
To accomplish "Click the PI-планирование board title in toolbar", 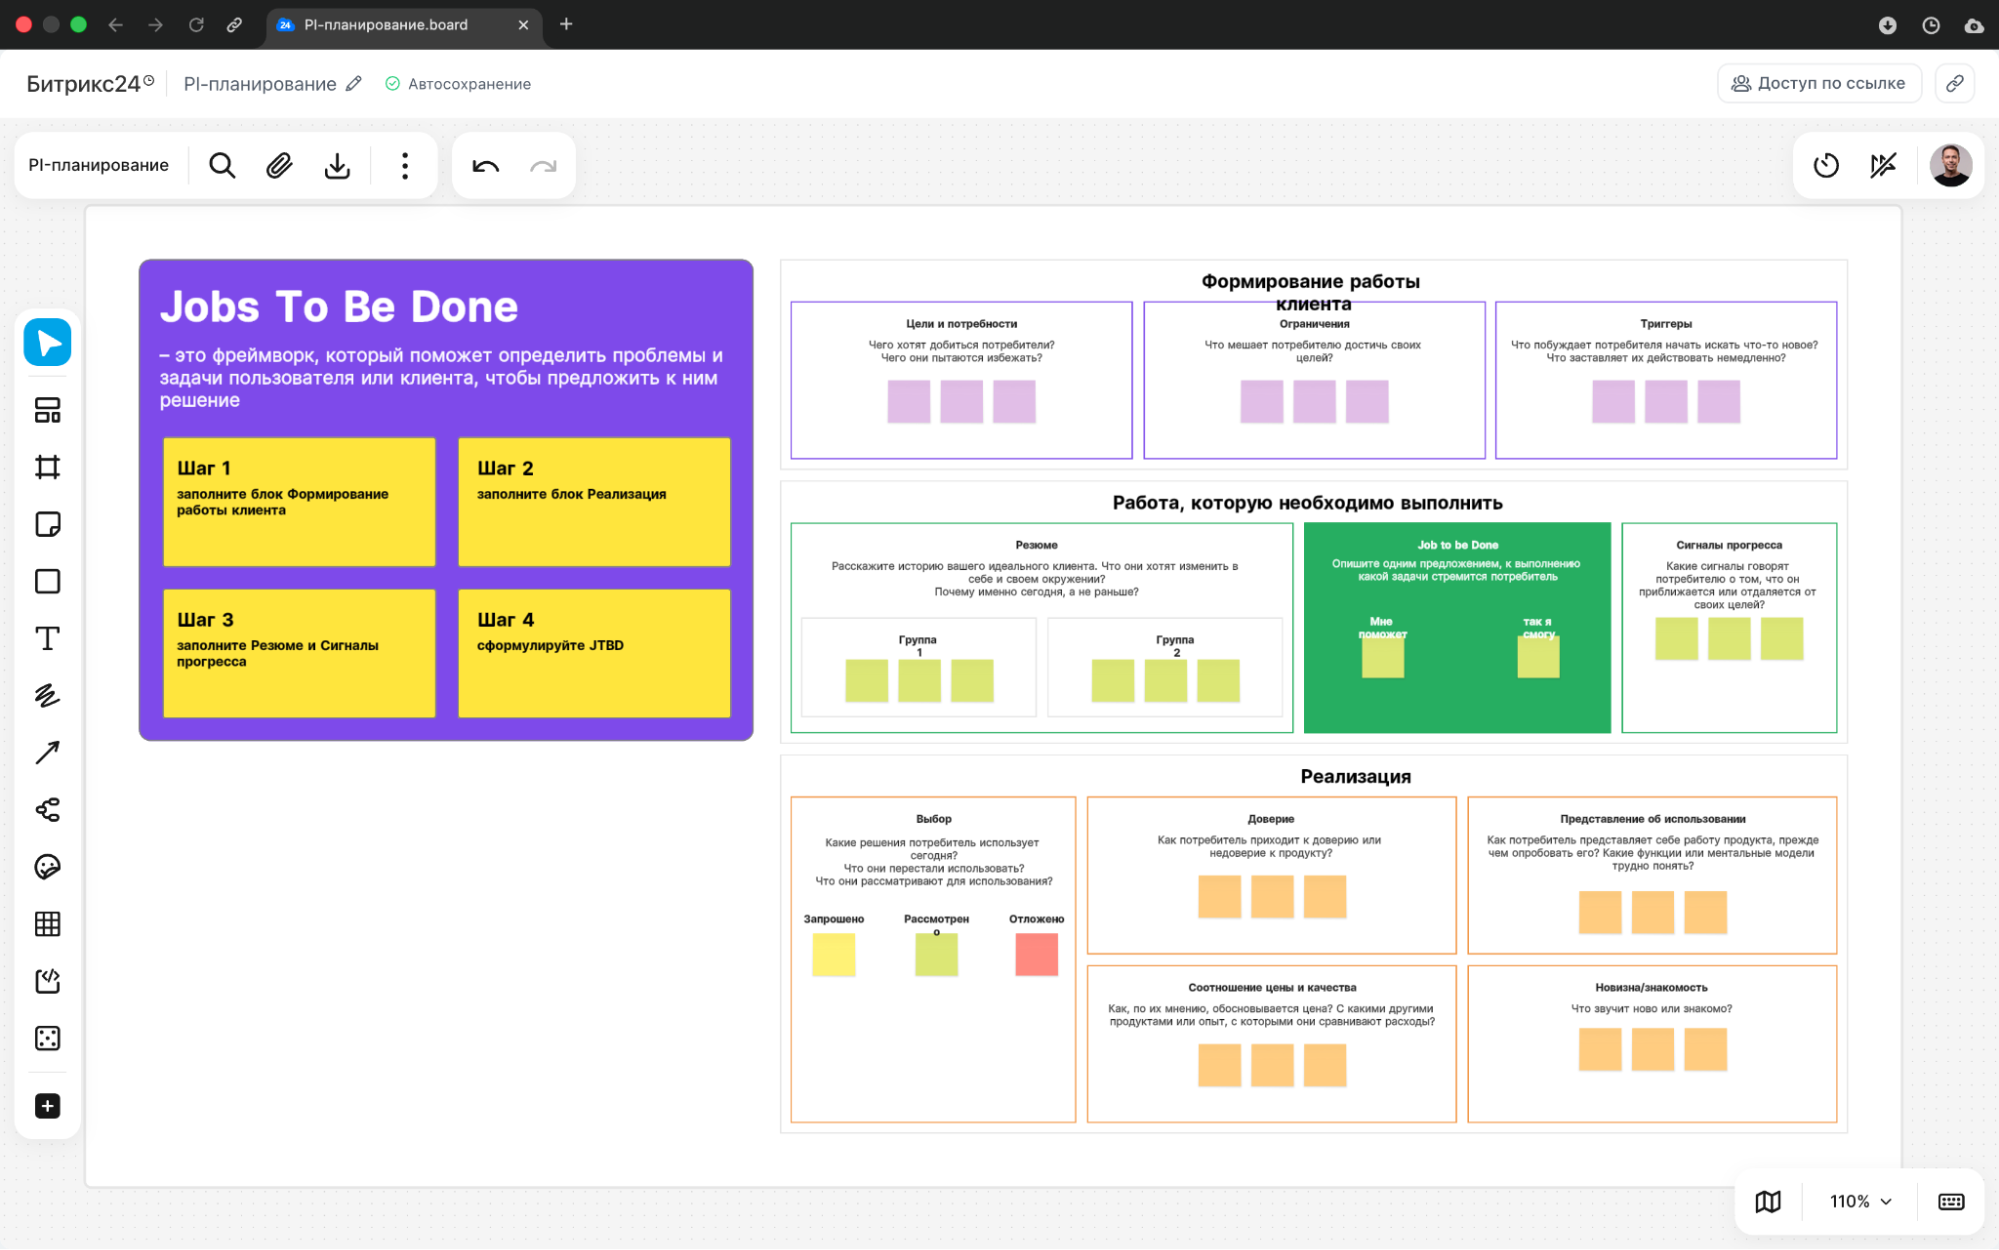I will pyautogui.click(x=98, y=165).
